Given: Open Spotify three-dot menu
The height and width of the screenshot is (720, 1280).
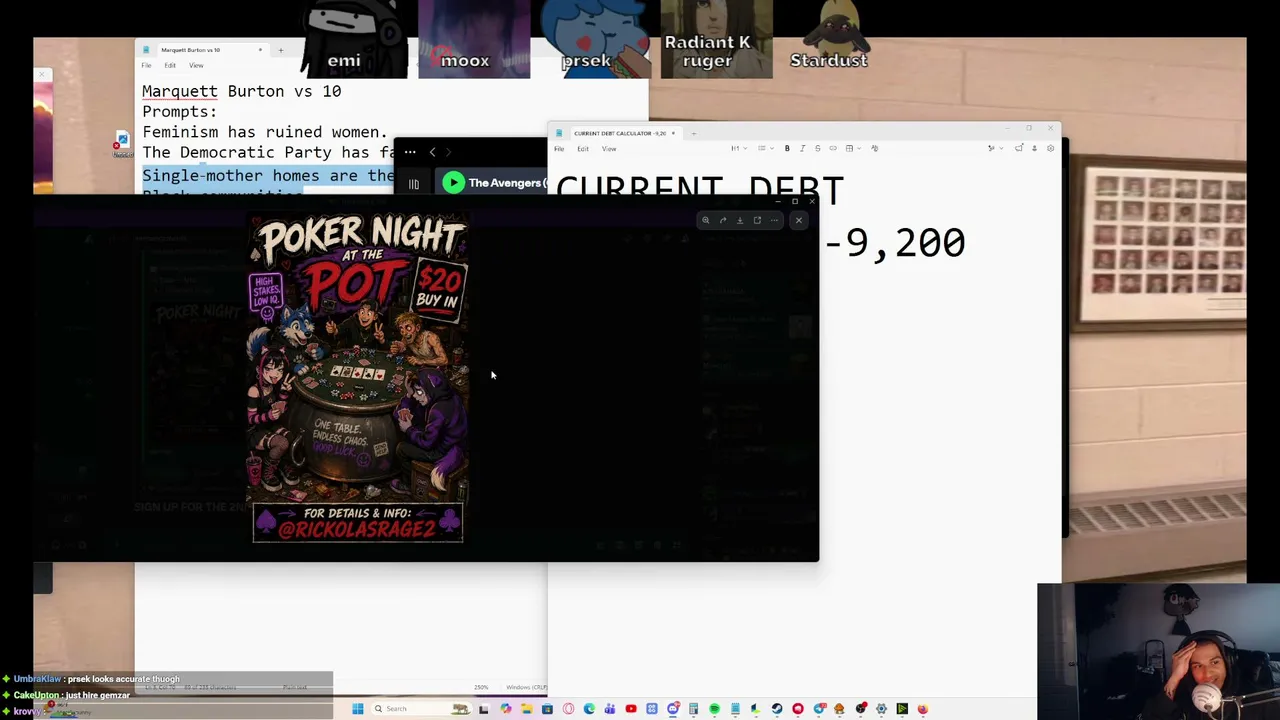Looking at the screenshot, I should 410,152.
